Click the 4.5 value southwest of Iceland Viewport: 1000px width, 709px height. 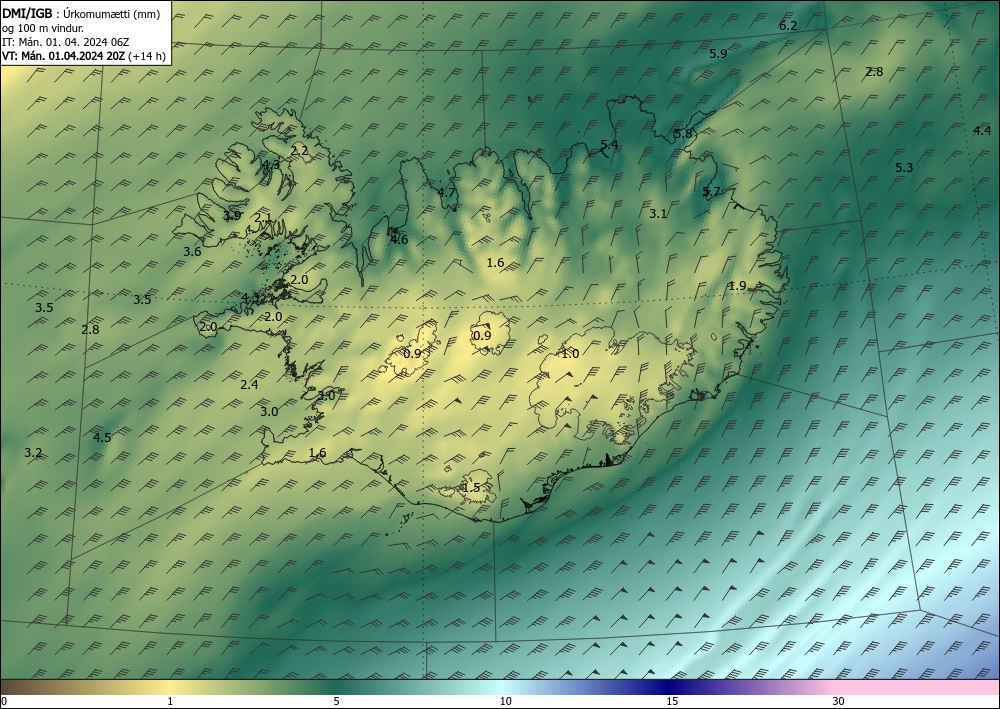(102, 437)
